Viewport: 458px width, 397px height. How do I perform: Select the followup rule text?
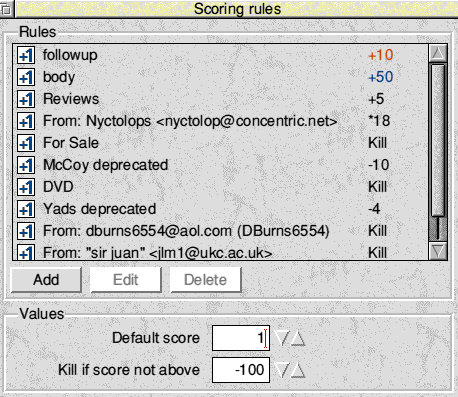pos(70,55)
